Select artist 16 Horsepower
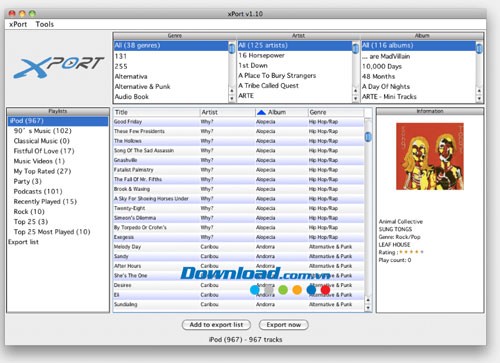The height and width of the screenshot is (363, 500). 295,55
